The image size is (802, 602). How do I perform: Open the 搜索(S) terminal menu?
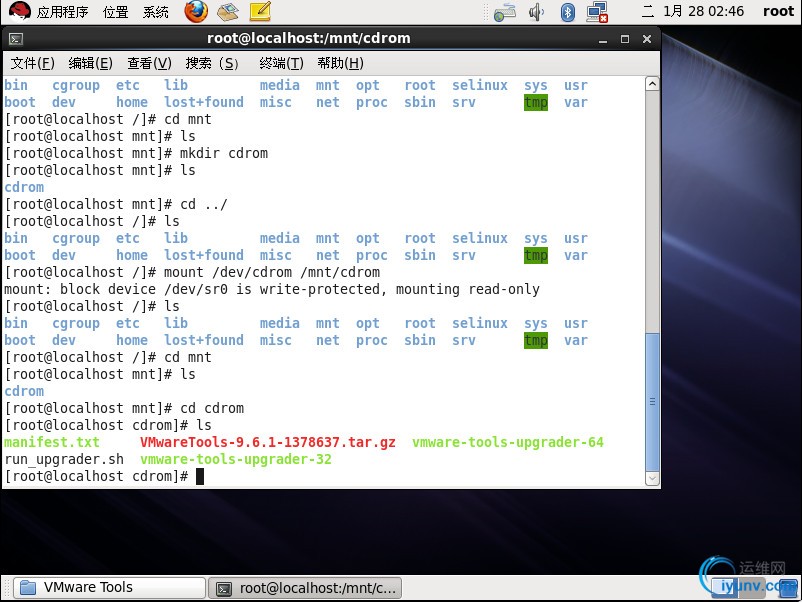pyautogui.click(x=212, y=63)
